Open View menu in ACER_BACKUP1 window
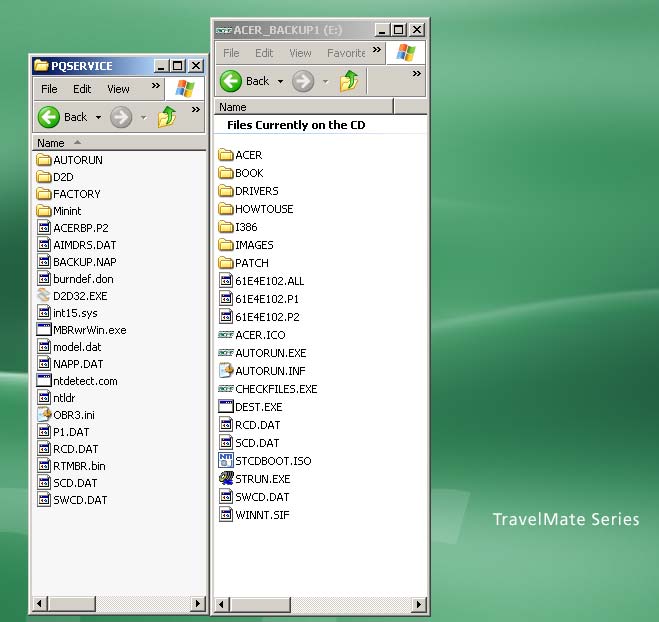The height and width of the screenshot is (622, 659). pos(300,53)
